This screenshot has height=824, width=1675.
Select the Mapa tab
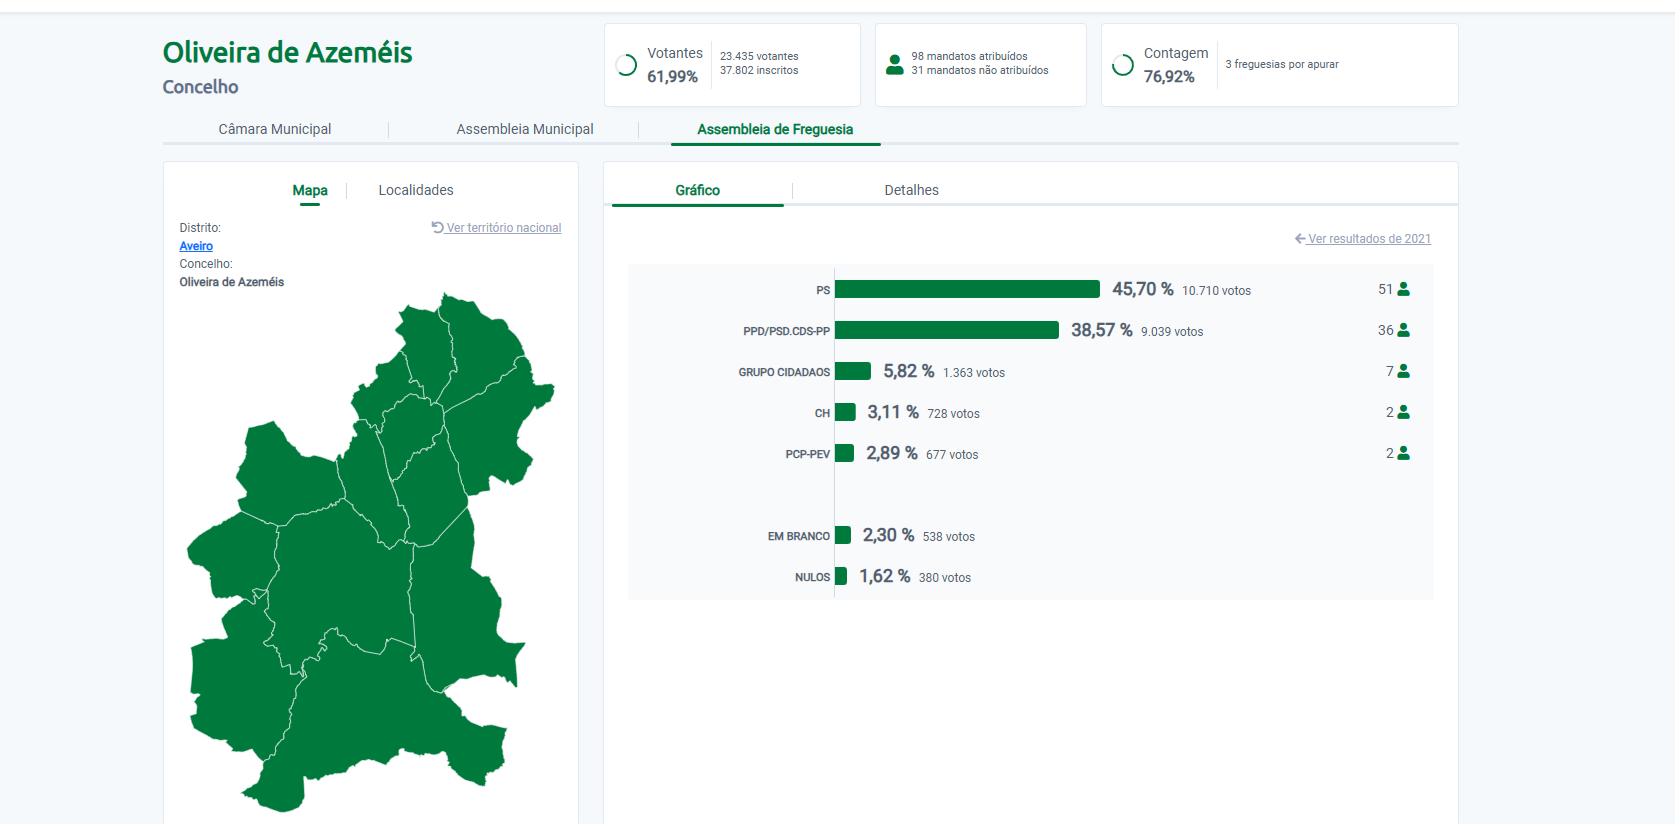pyautogui.click(x=310, y=190)
